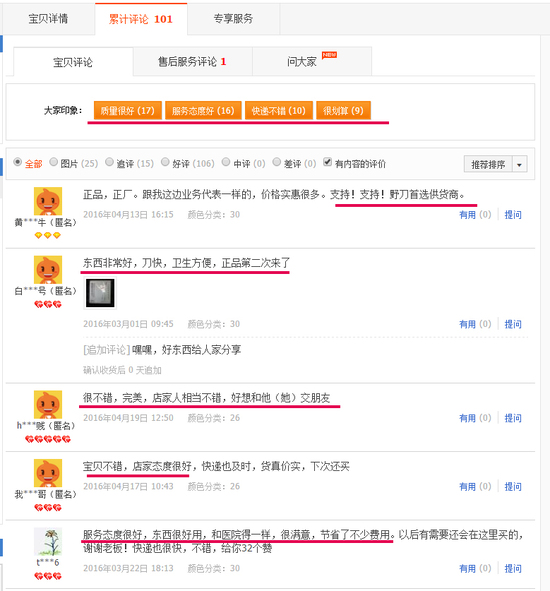Open the 推荐排序 sort dropdown arrow
This screenshot has width=550, height=591.
pos(519,165)
